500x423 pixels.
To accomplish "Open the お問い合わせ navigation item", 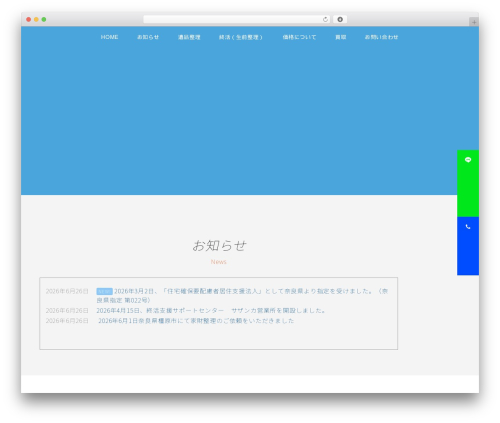I will click(381, 37).
